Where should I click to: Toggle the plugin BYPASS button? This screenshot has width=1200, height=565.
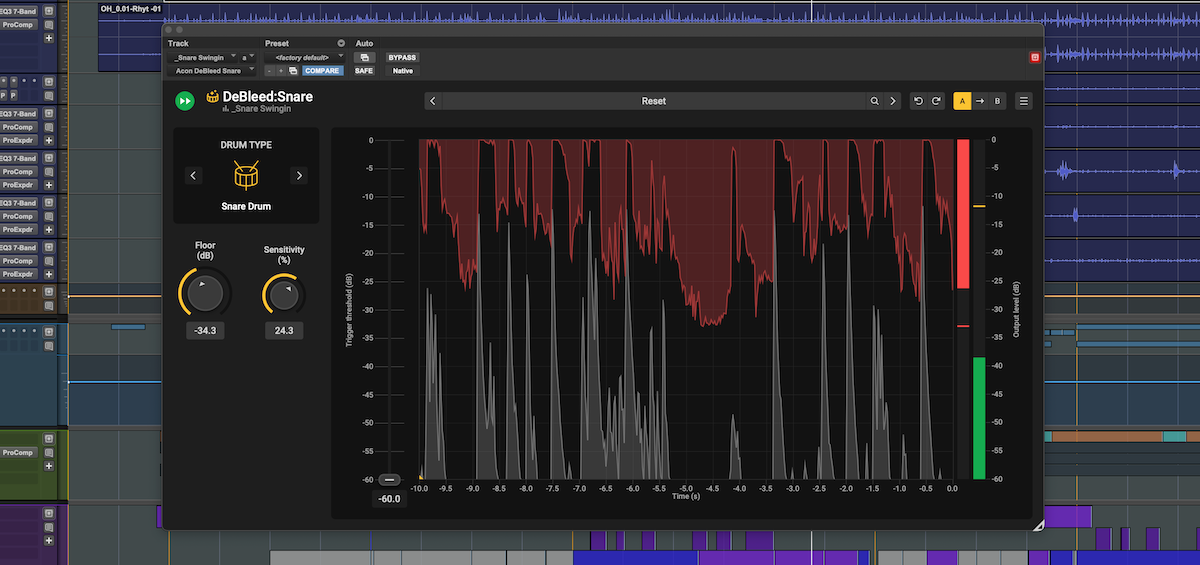click(x=402, y=58)
